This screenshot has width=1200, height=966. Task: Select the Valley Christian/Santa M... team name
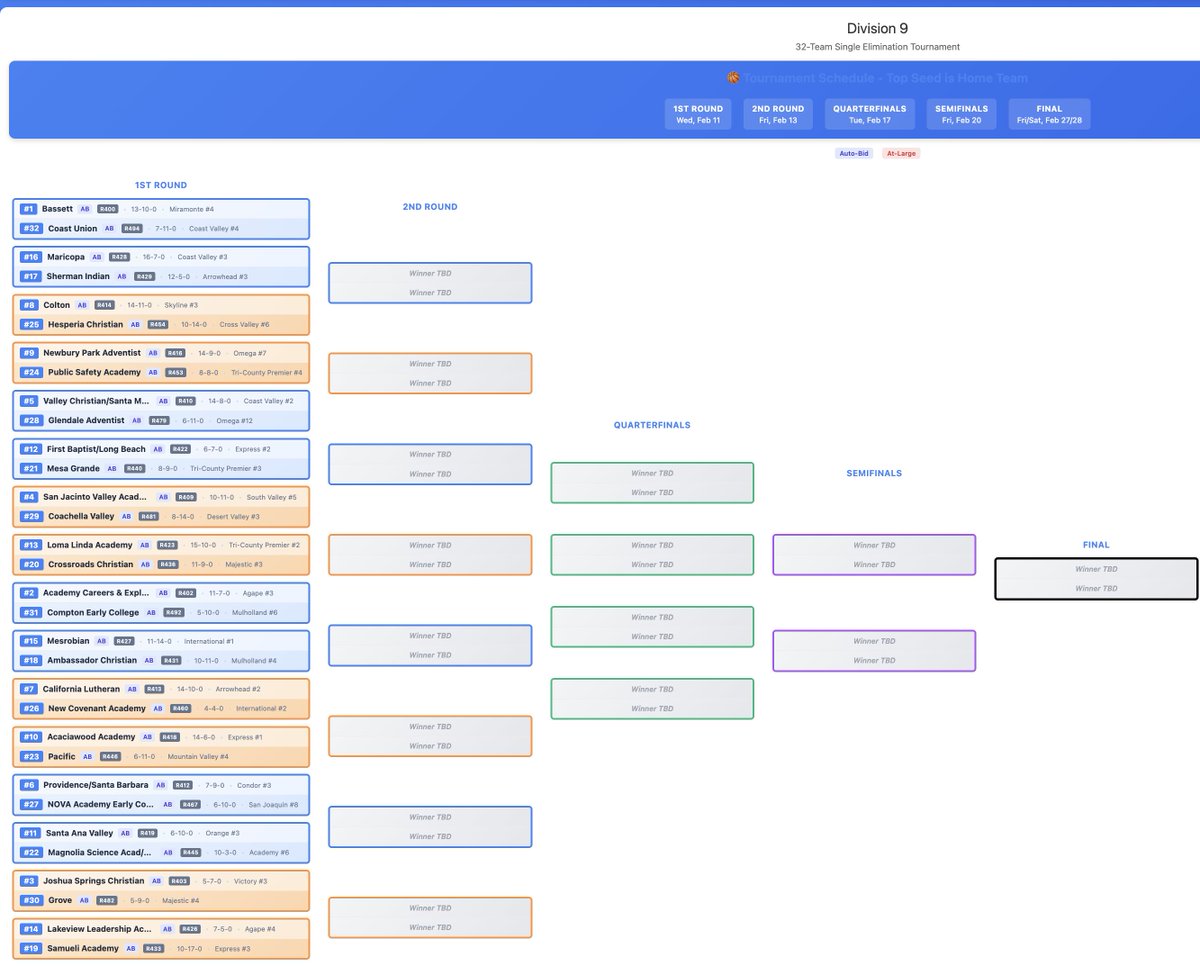[x=95, y=401]
